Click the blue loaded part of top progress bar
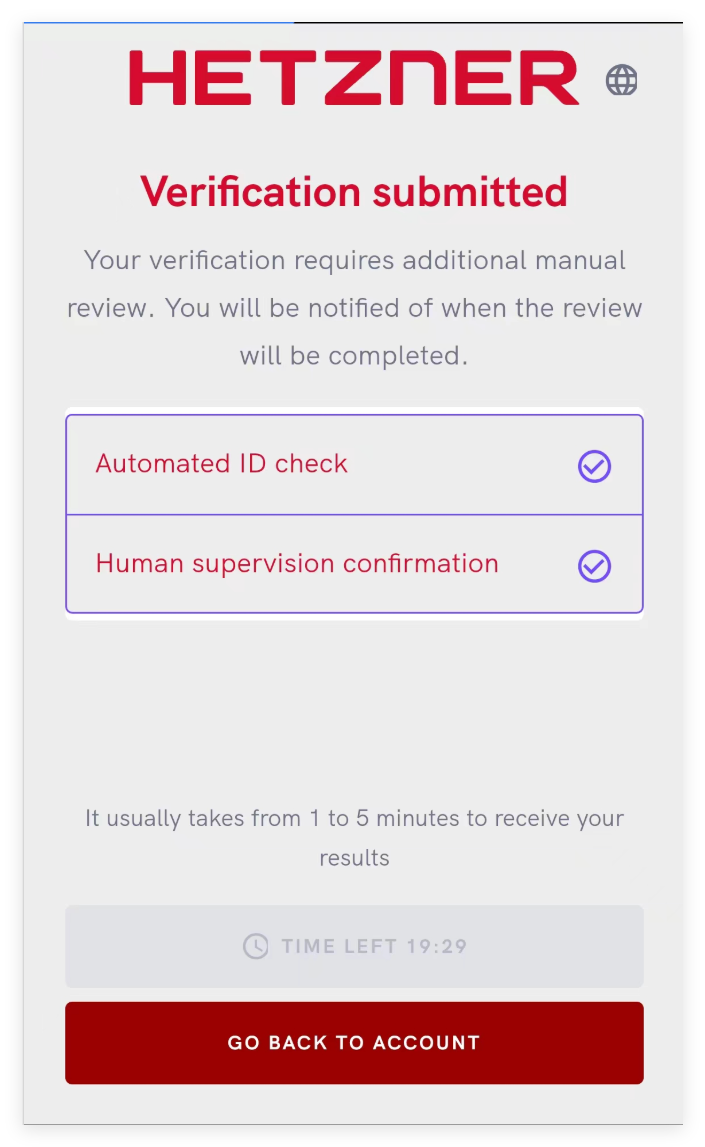Image resolution: width=705 pixels, height=1147 pixels. 158,22
